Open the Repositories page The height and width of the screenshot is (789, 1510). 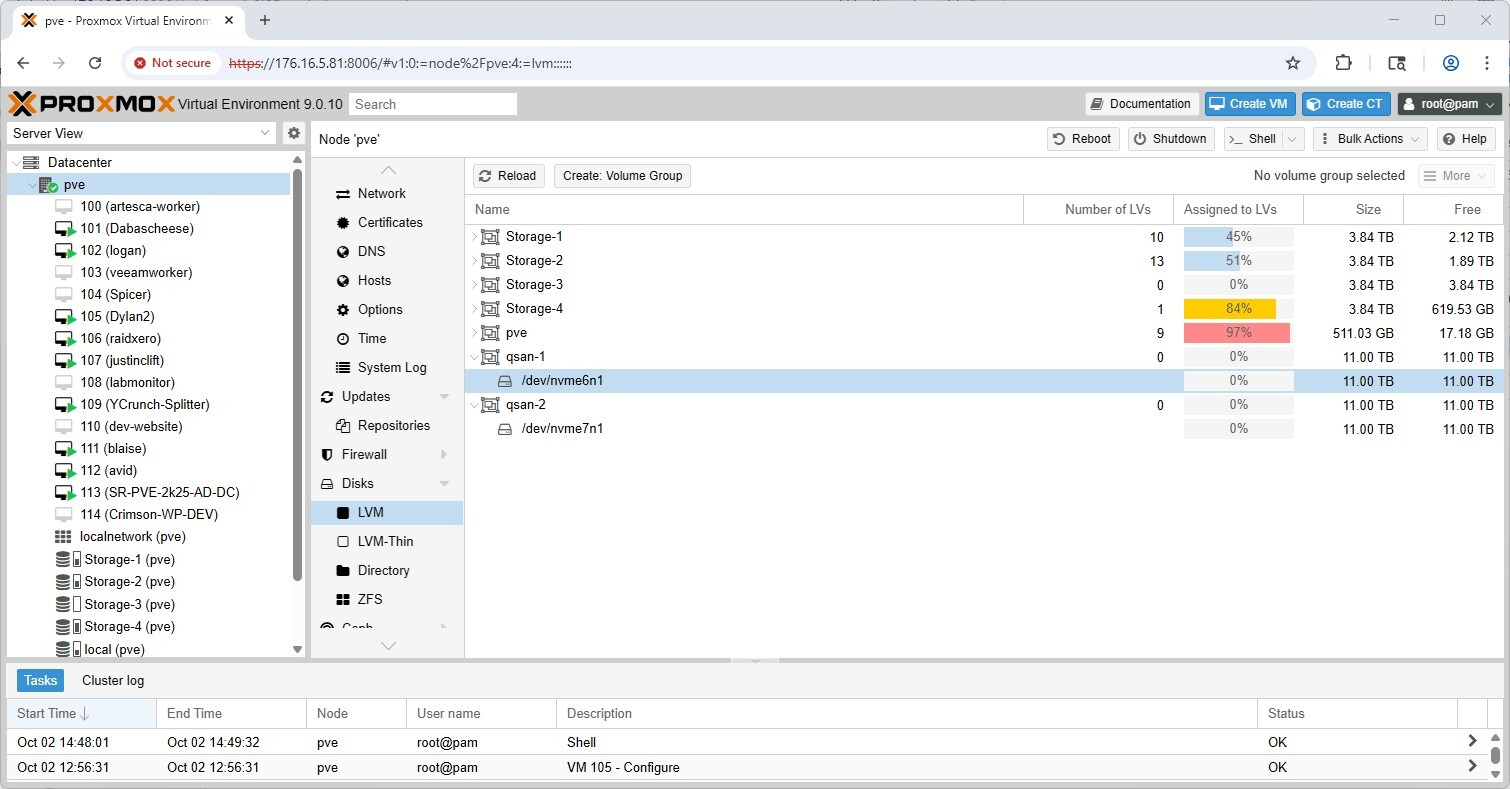393,425
